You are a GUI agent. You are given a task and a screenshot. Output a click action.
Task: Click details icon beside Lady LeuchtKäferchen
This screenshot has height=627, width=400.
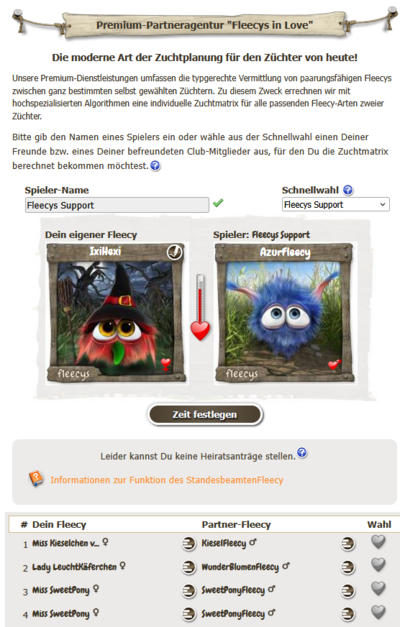(x=189, y=567)
